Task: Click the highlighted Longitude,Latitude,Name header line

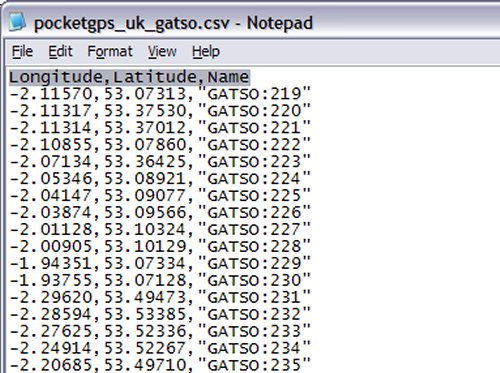Action: [x=129, y=77]
